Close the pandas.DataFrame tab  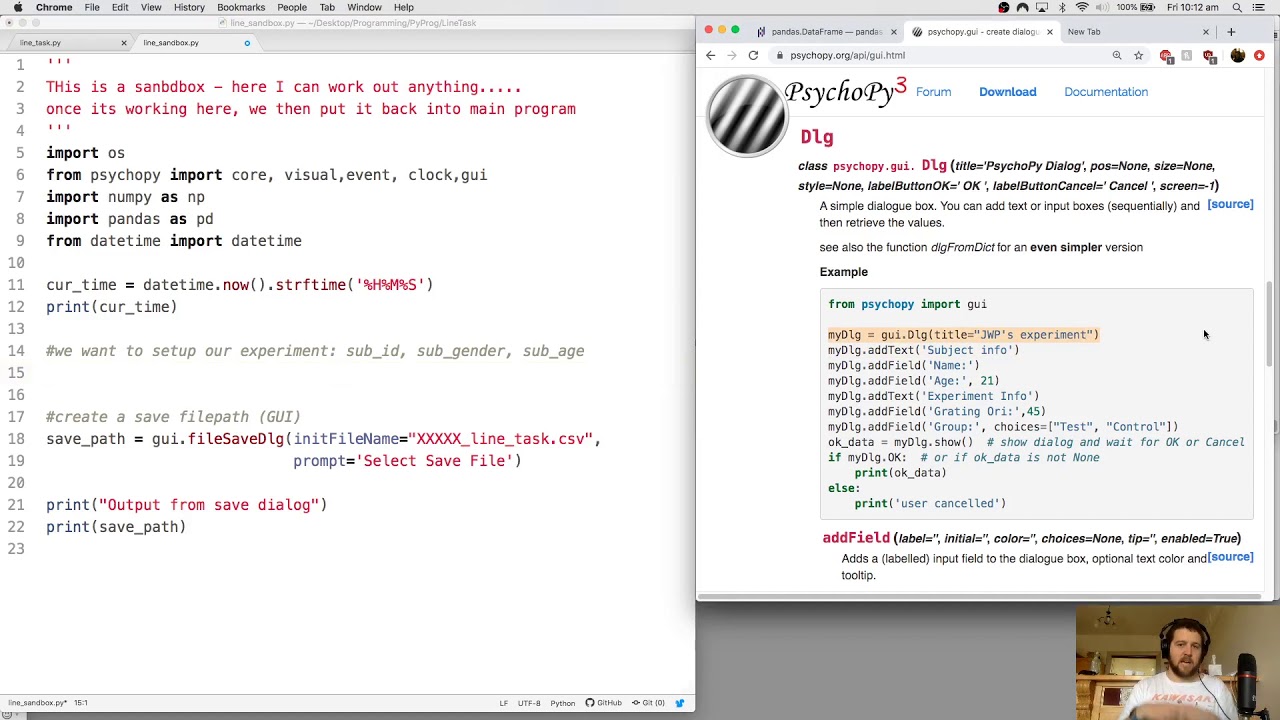point(893,32)
